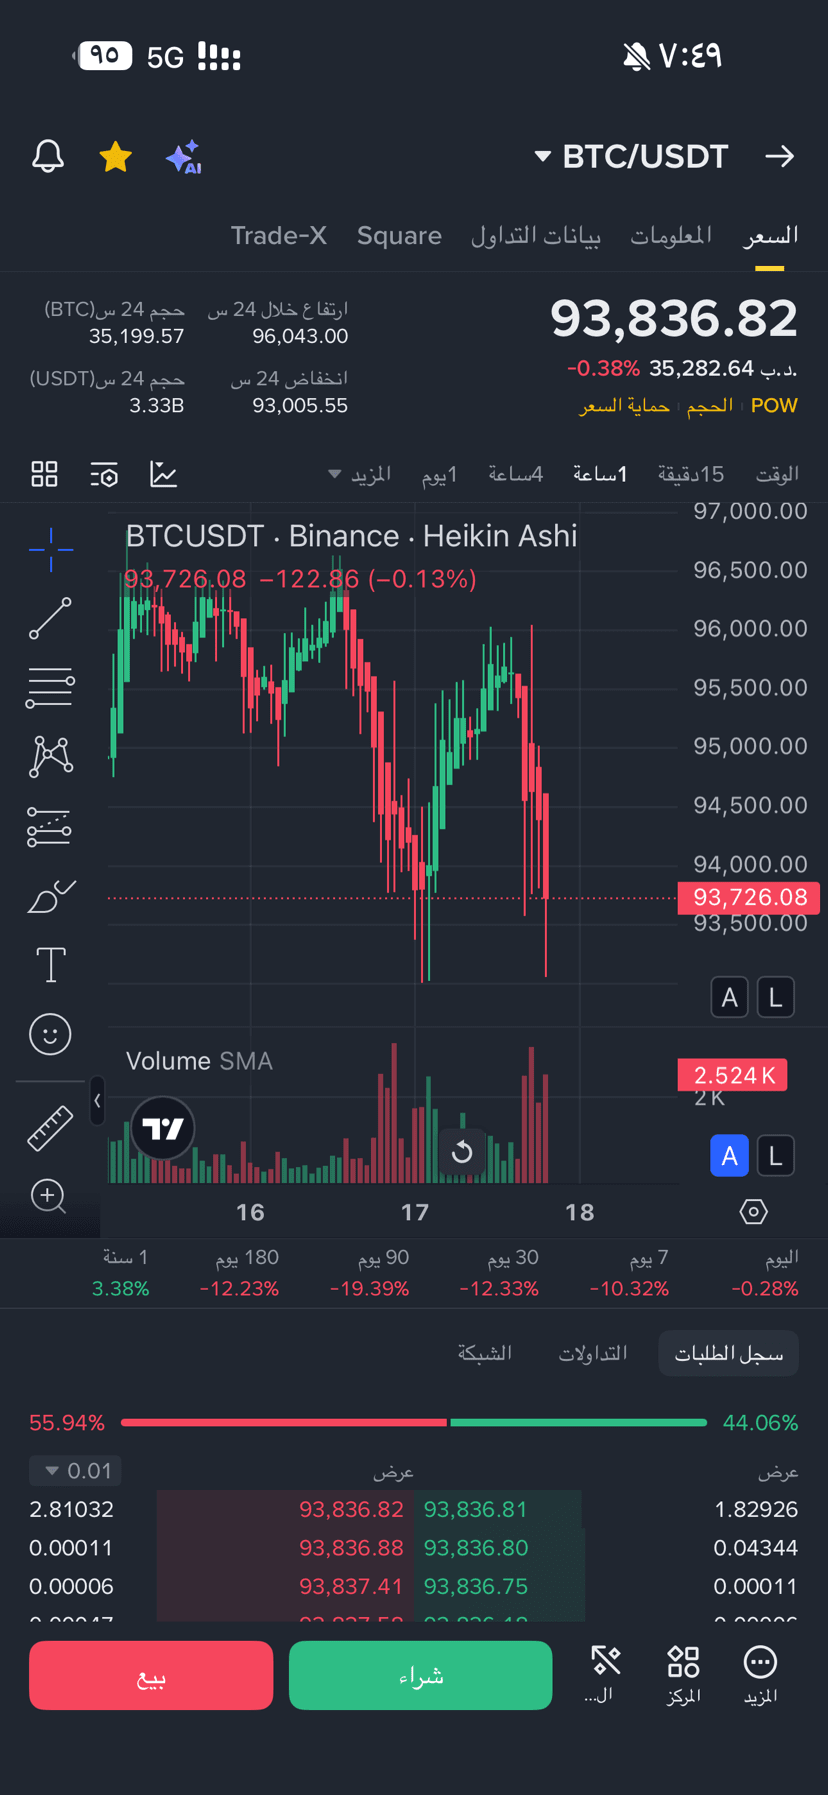Image resolution: width=828 pixels, height=1795 pixels.
Task: Change order book 0.01 precision dropdown
Action: coord(76,1471)
